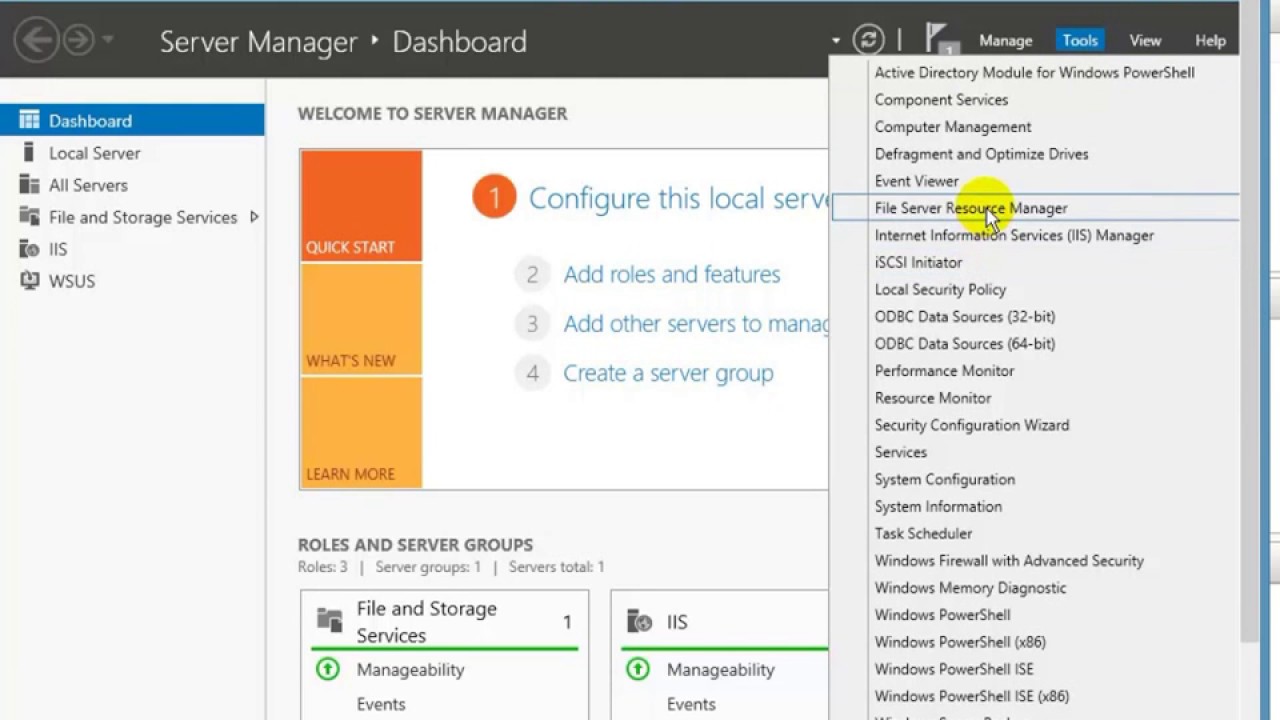The image size is (1280, 720).
Task: Open the Help menu
Action: (x=1210, y=41)
